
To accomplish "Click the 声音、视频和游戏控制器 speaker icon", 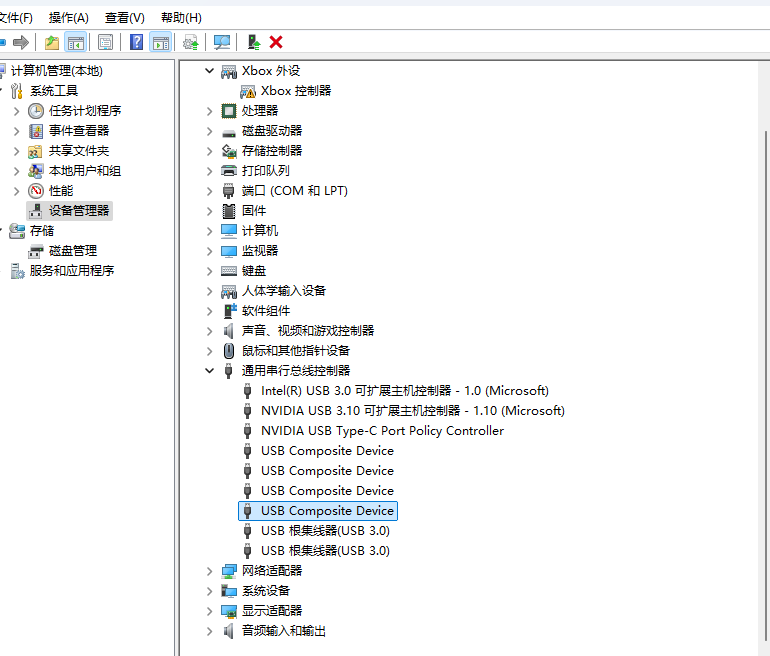I will [x=228, y=331].
